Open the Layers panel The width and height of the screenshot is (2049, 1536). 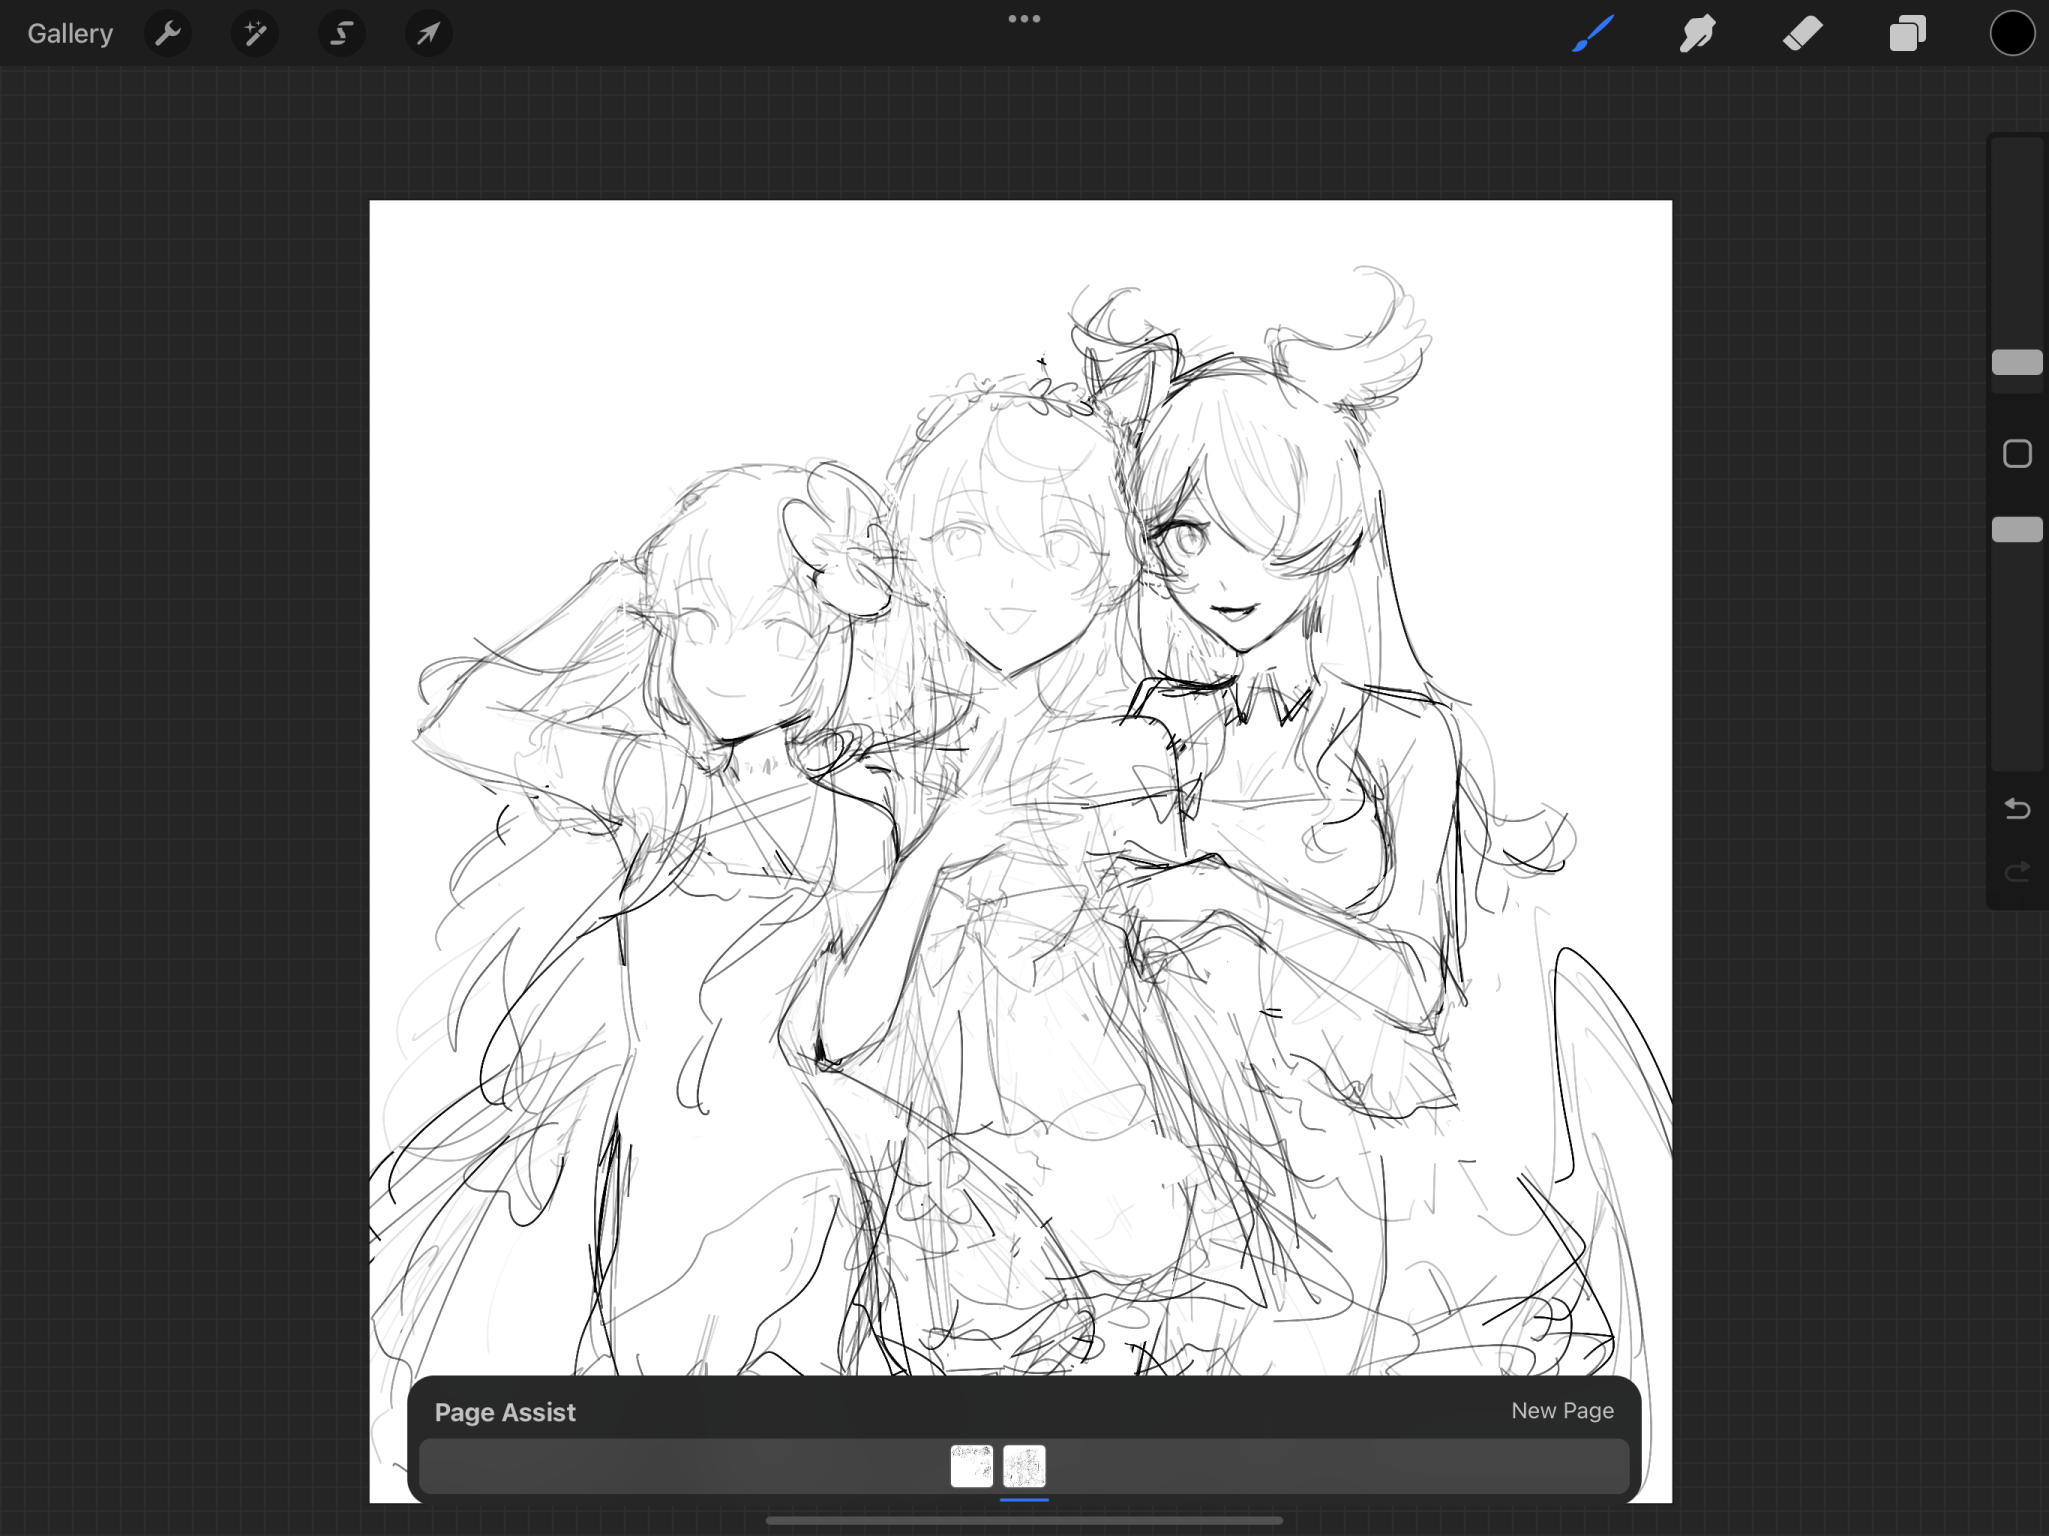(x=1907, y=34)
